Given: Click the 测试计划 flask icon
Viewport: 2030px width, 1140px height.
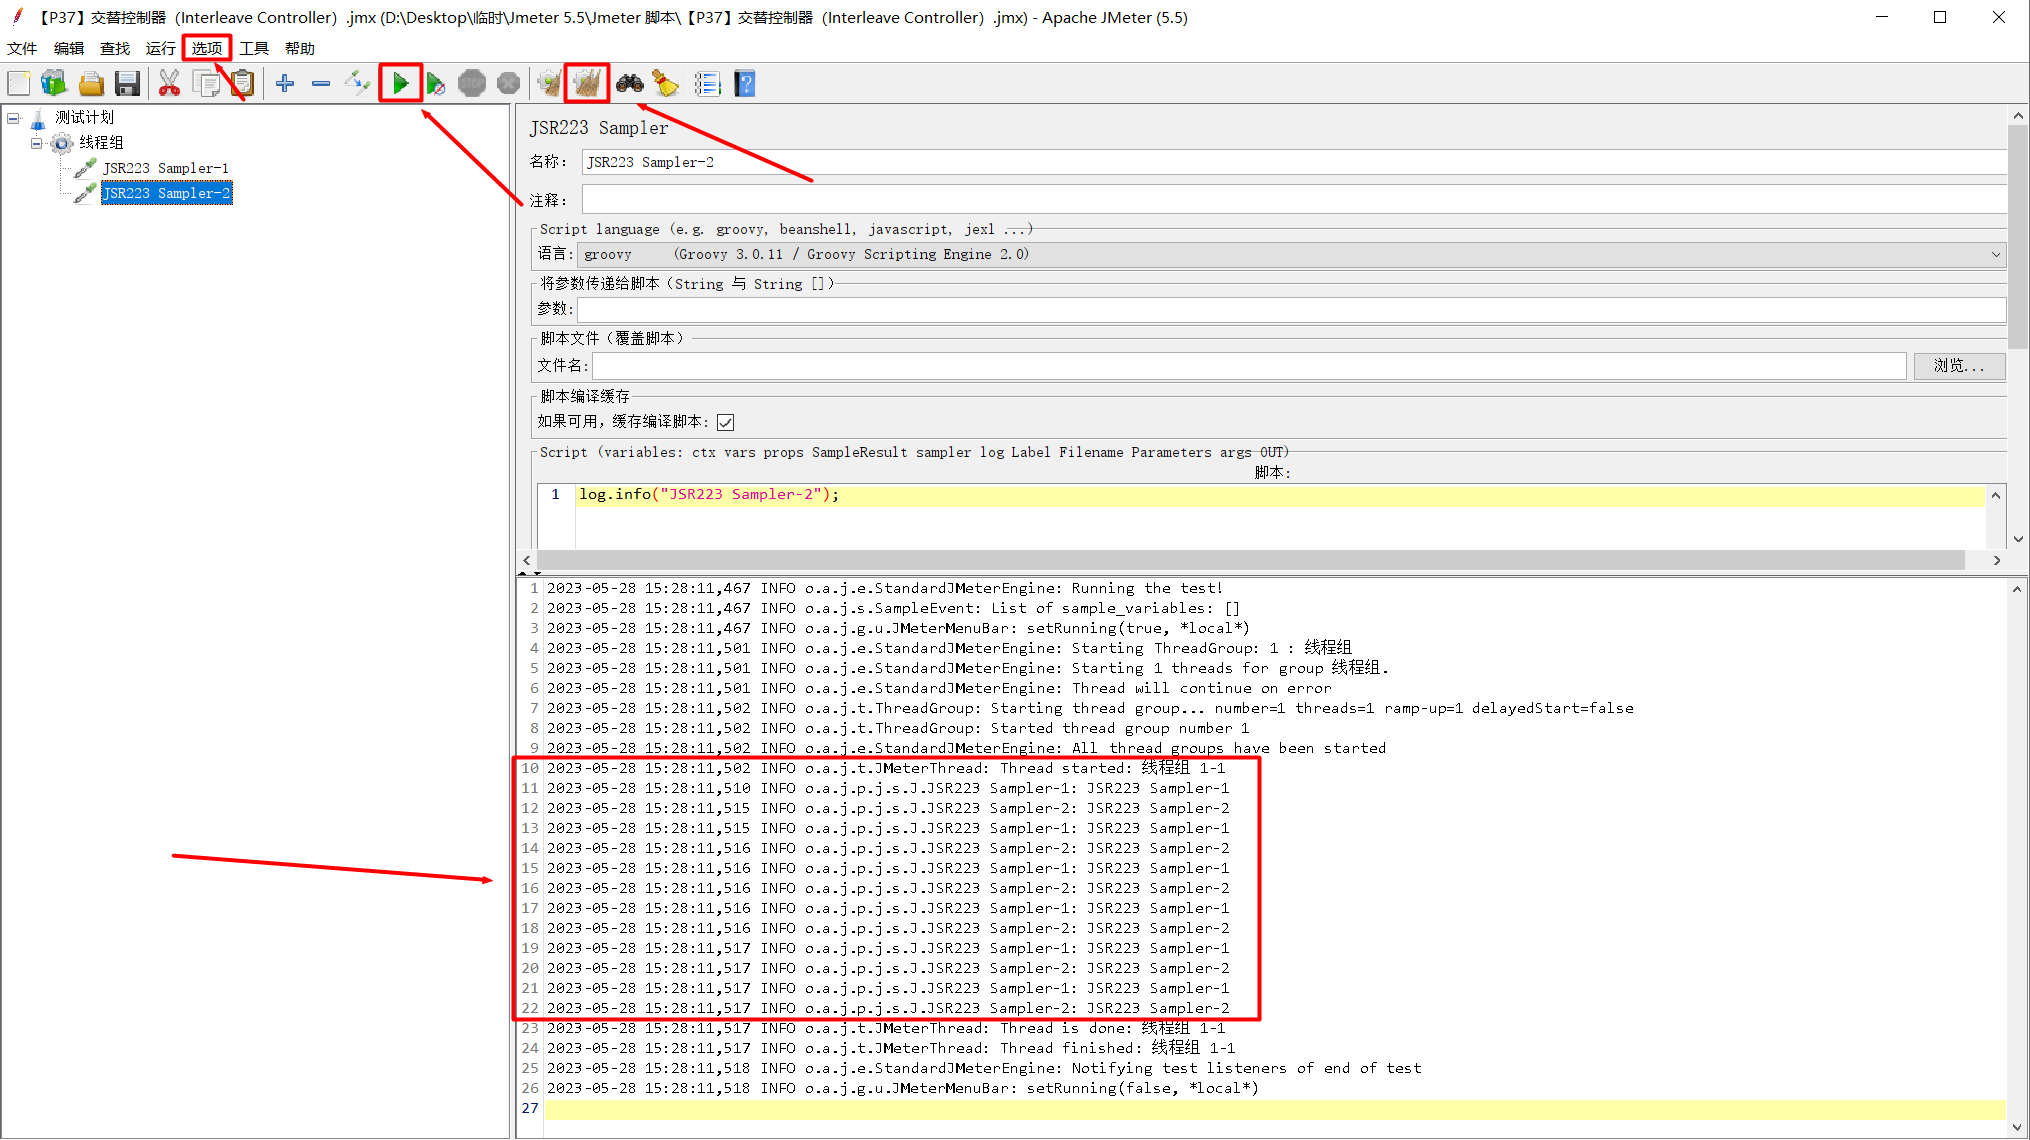Looking at the screenshot, I should tap(38, 119).
